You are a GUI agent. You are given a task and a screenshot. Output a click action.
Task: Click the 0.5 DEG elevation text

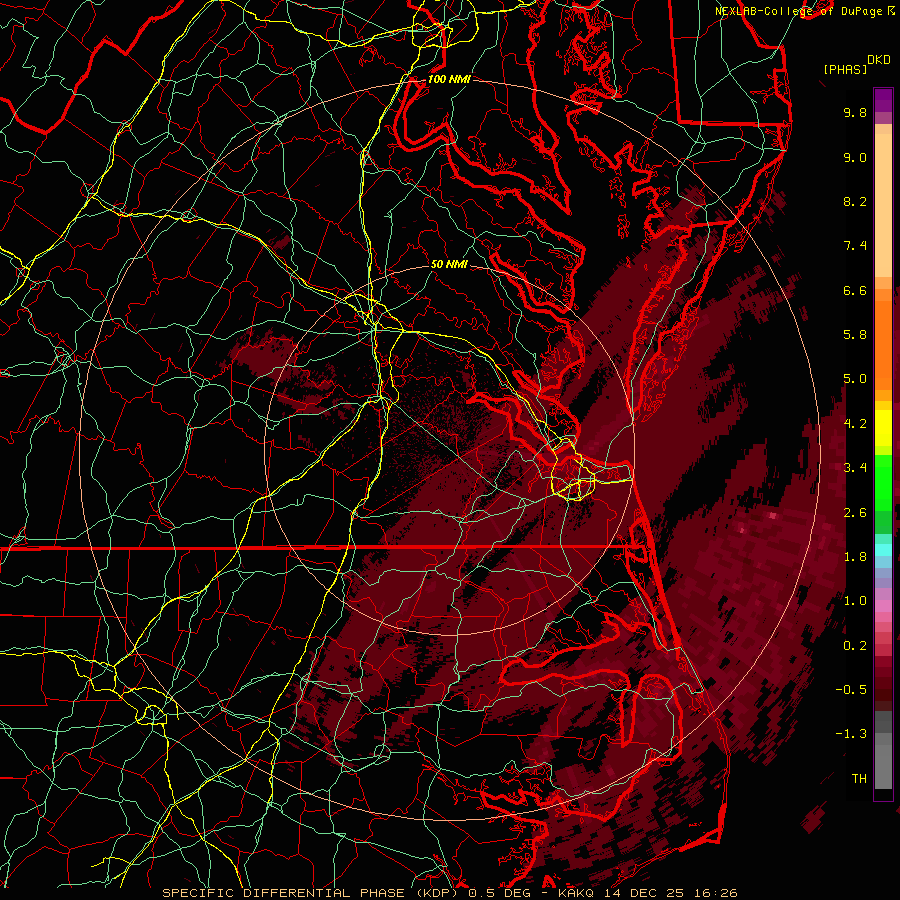502,893
